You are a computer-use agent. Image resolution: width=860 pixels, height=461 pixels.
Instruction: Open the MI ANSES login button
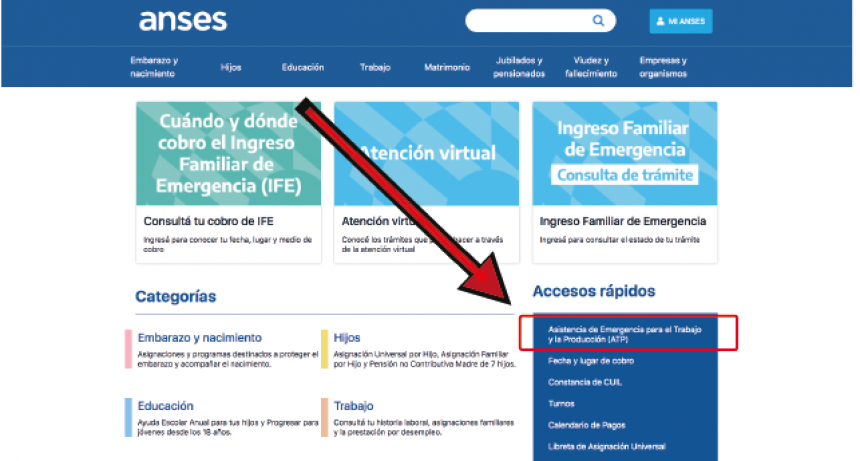coord(681,21)
